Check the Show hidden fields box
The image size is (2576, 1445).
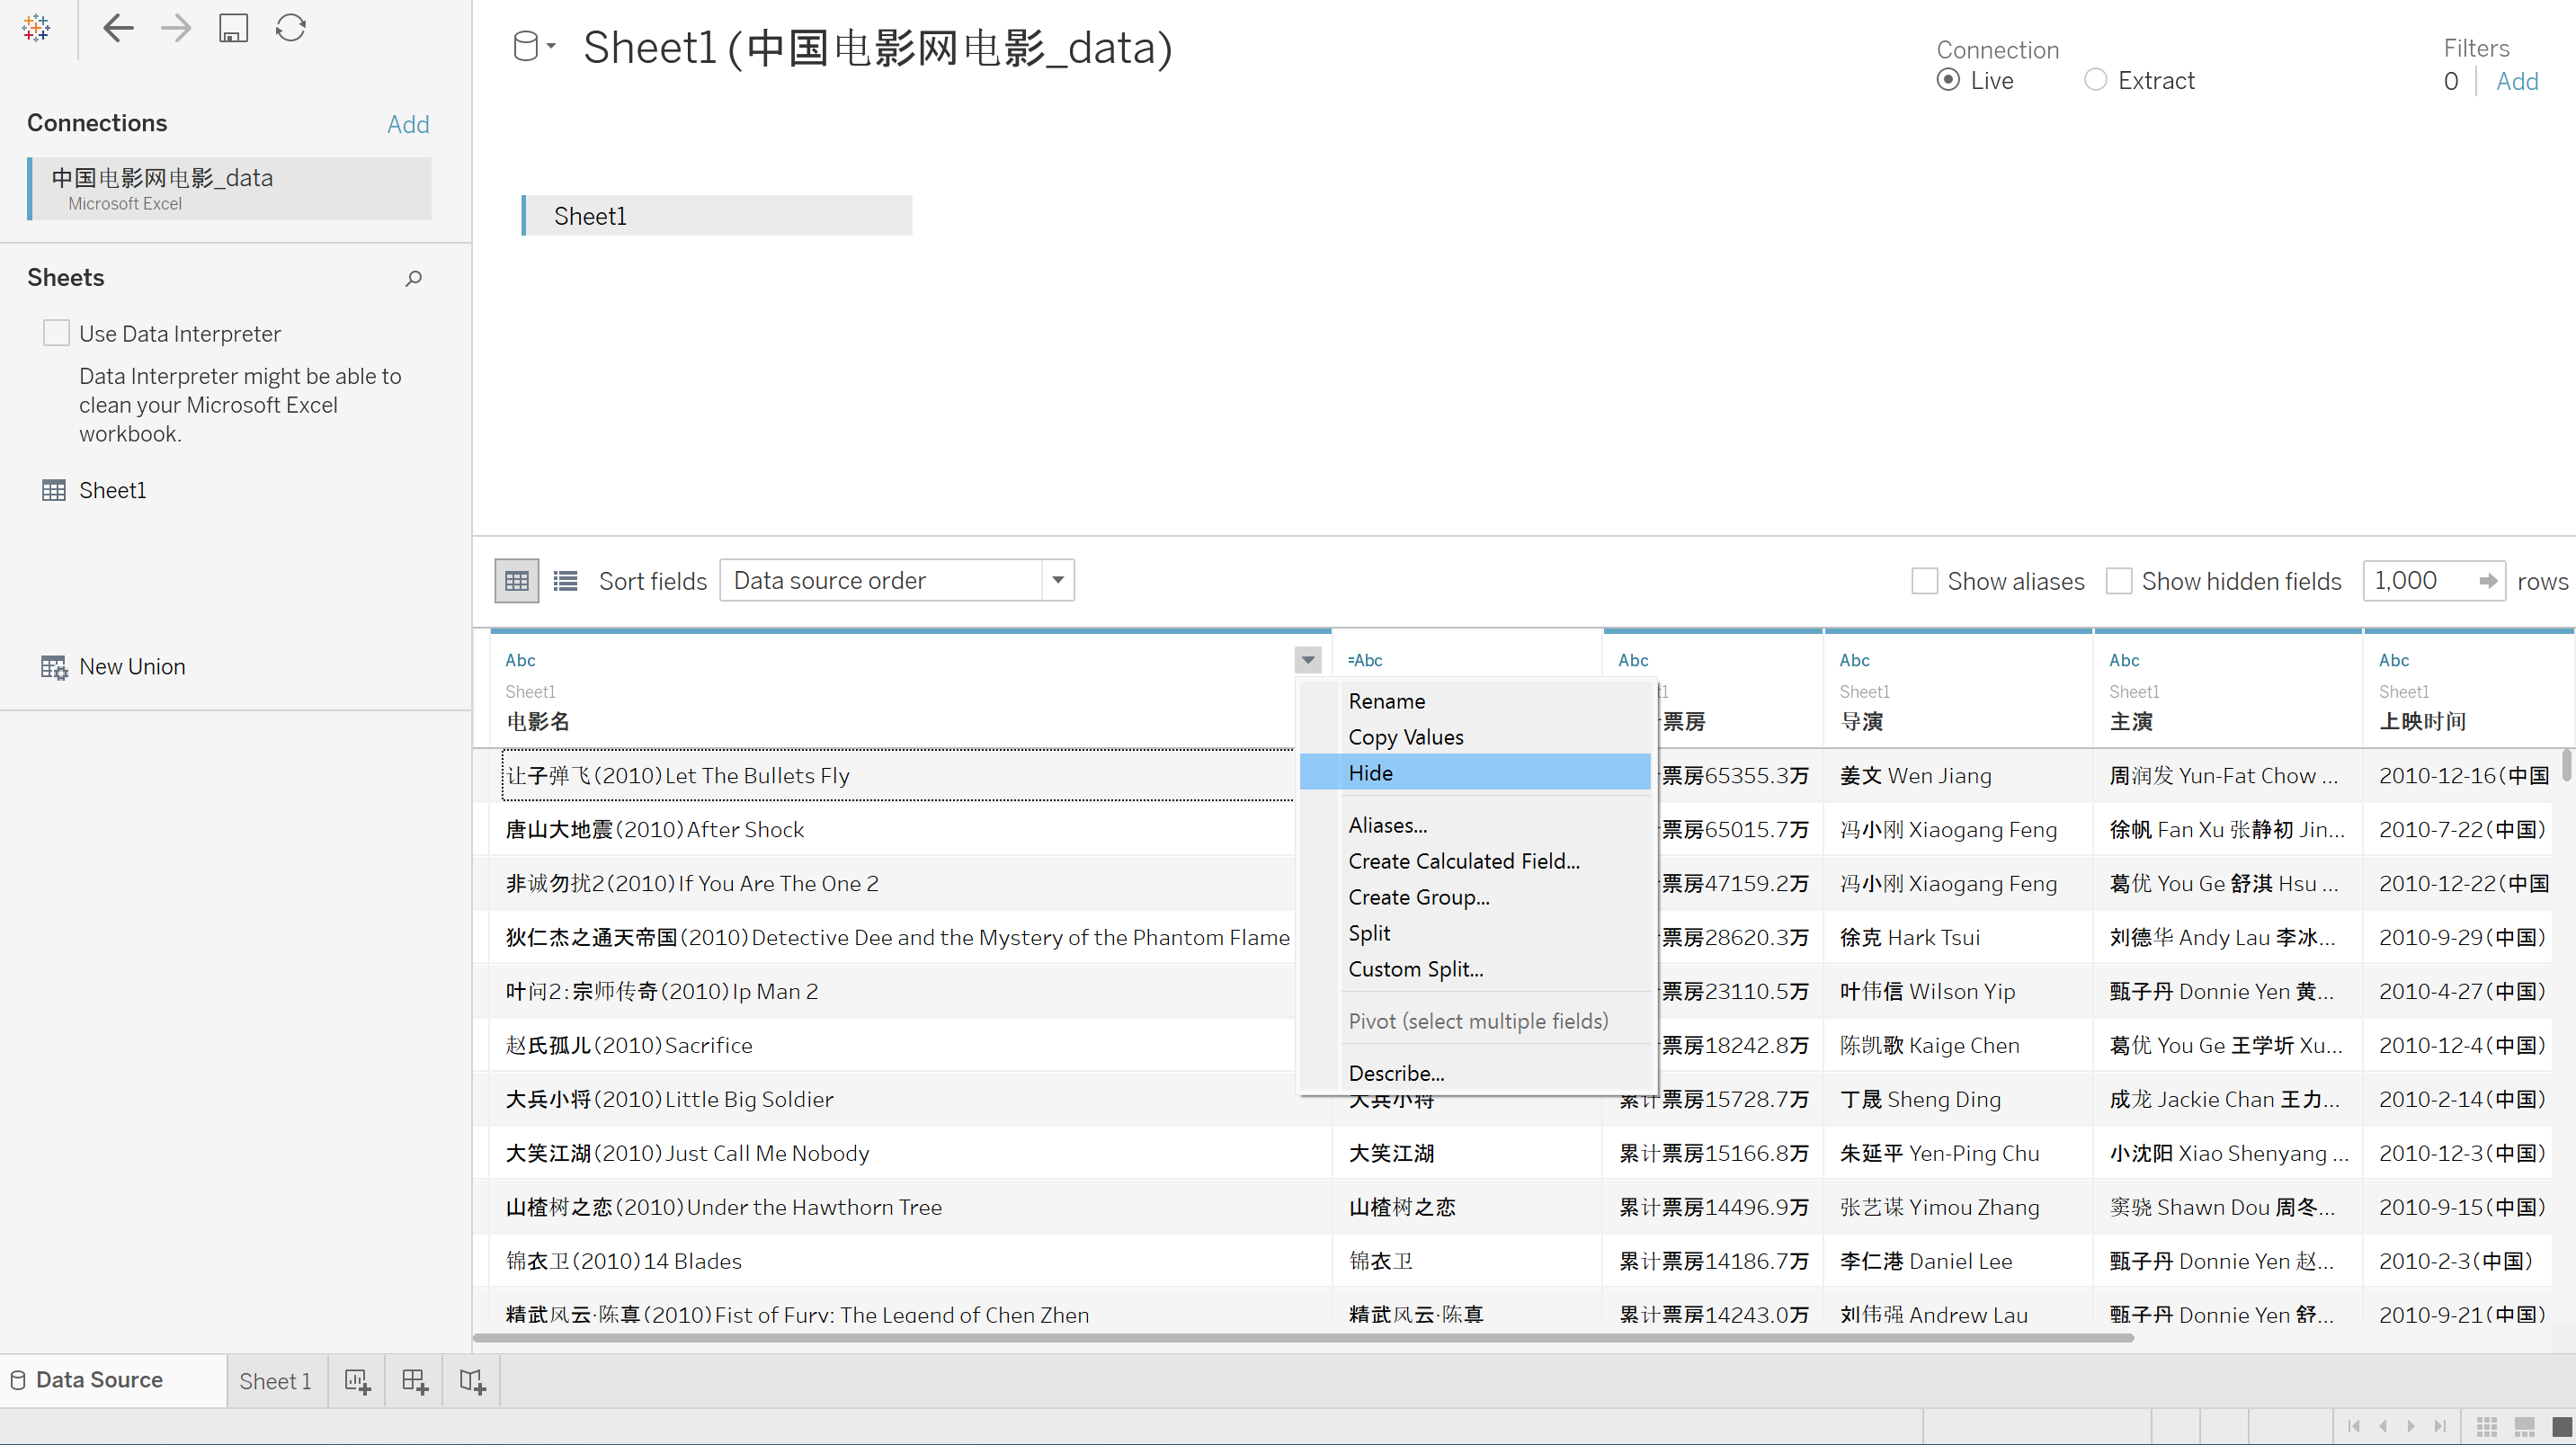[x=2119, y=581]
